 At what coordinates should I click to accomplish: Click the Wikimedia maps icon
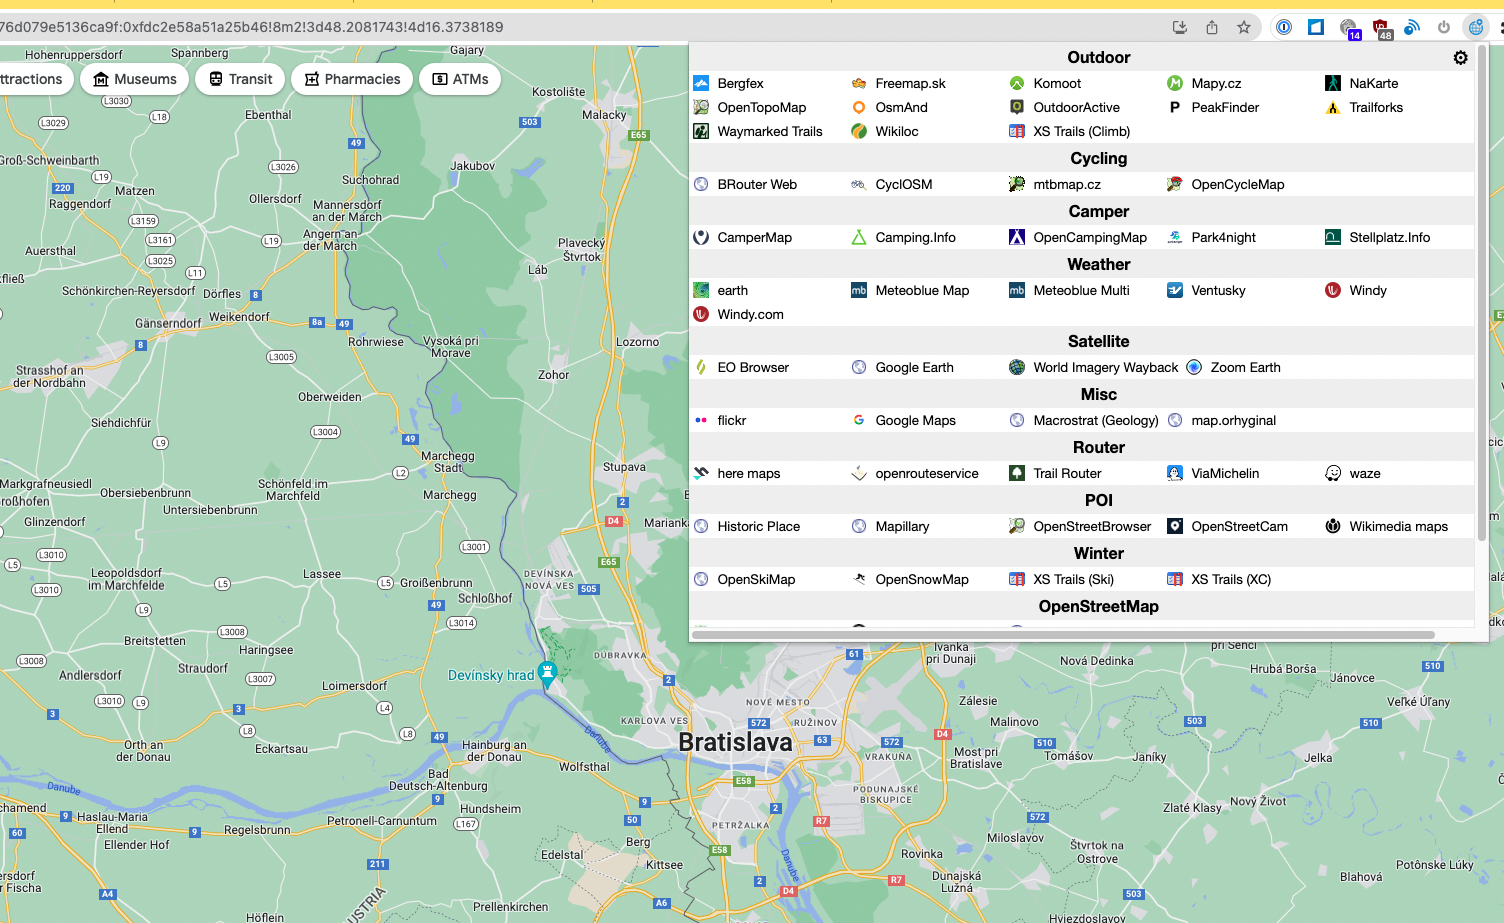(x=1333, y=526)
